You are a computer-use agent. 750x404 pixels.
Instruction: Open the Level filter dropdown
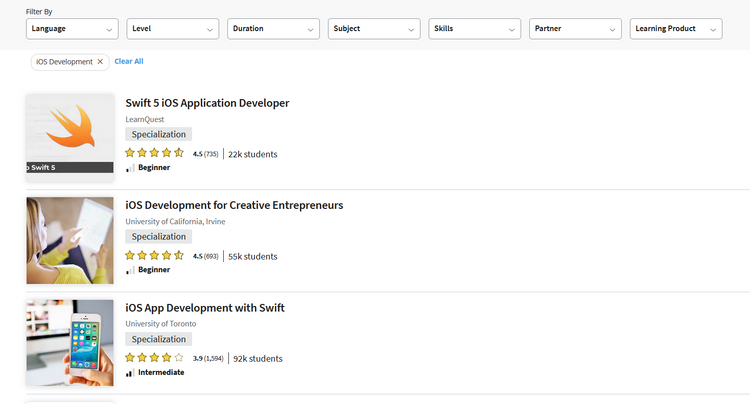[173, 29]
